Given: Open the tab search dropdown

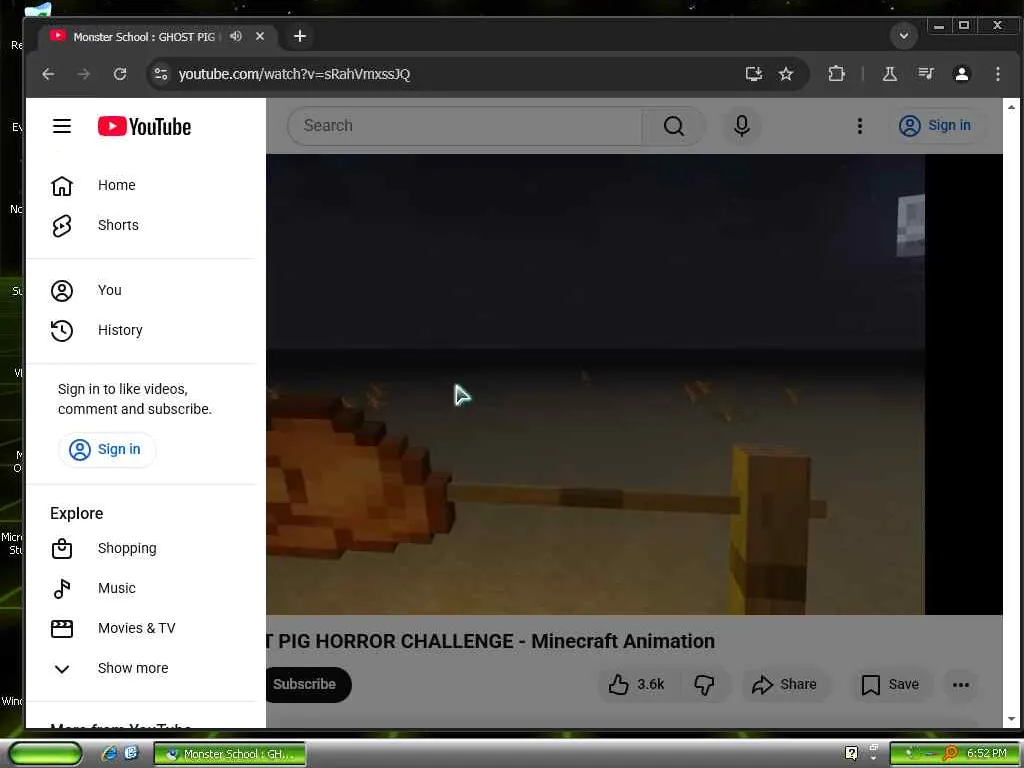Looking at the screenshot, I should coord(904,36).
